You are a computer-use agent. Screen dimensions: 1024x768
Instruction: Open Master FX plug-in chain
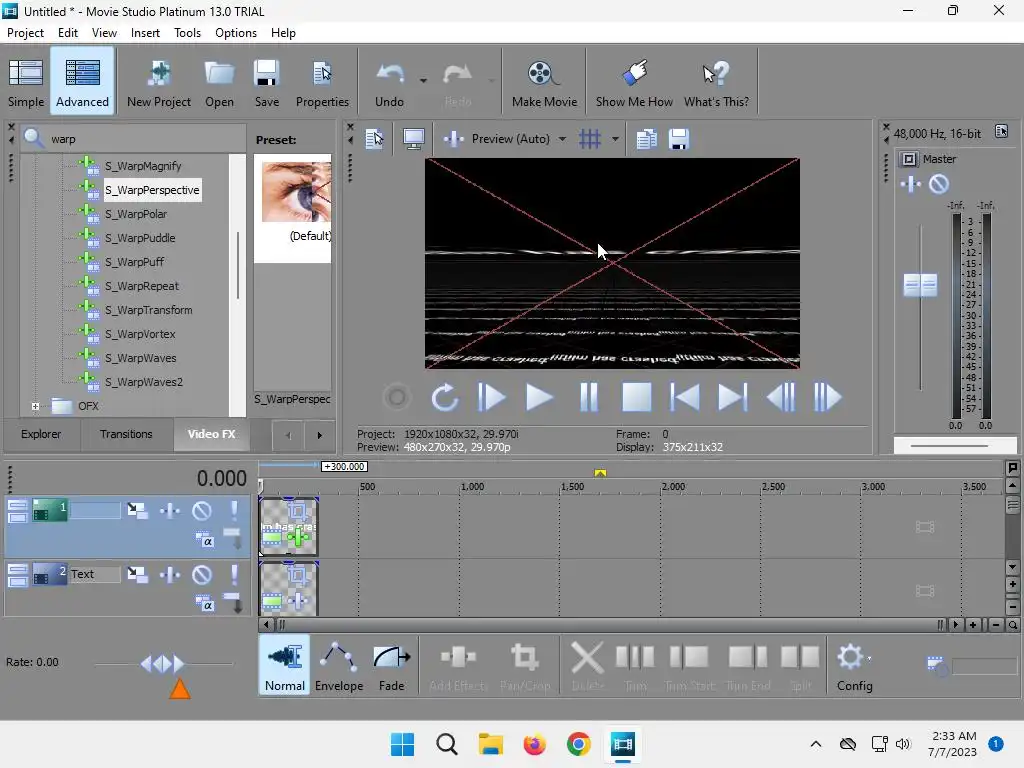pyautogui.click(x=910, y=184)
